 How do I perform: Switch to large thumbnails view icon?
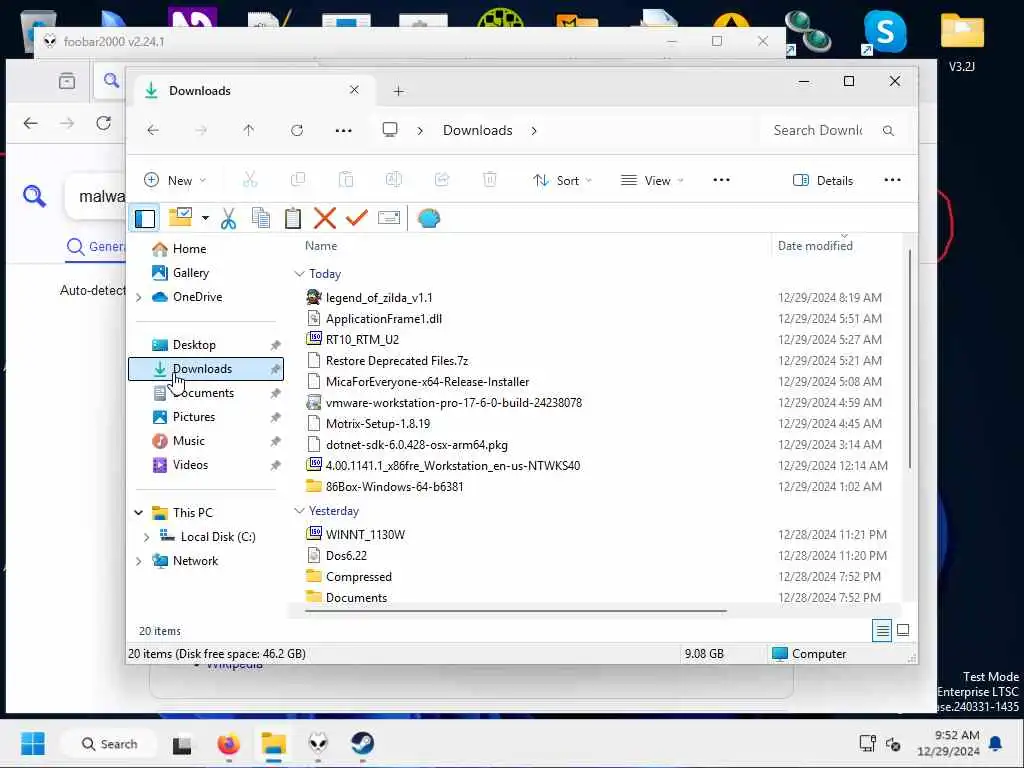point(903,630)
